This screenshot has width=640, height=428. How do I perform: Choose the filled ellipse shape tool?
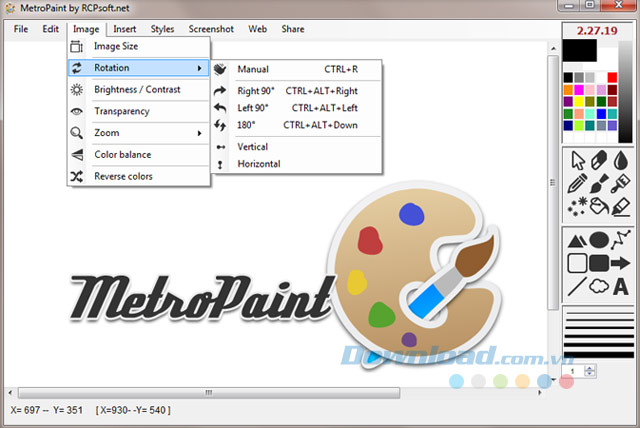tap(599, 240)
